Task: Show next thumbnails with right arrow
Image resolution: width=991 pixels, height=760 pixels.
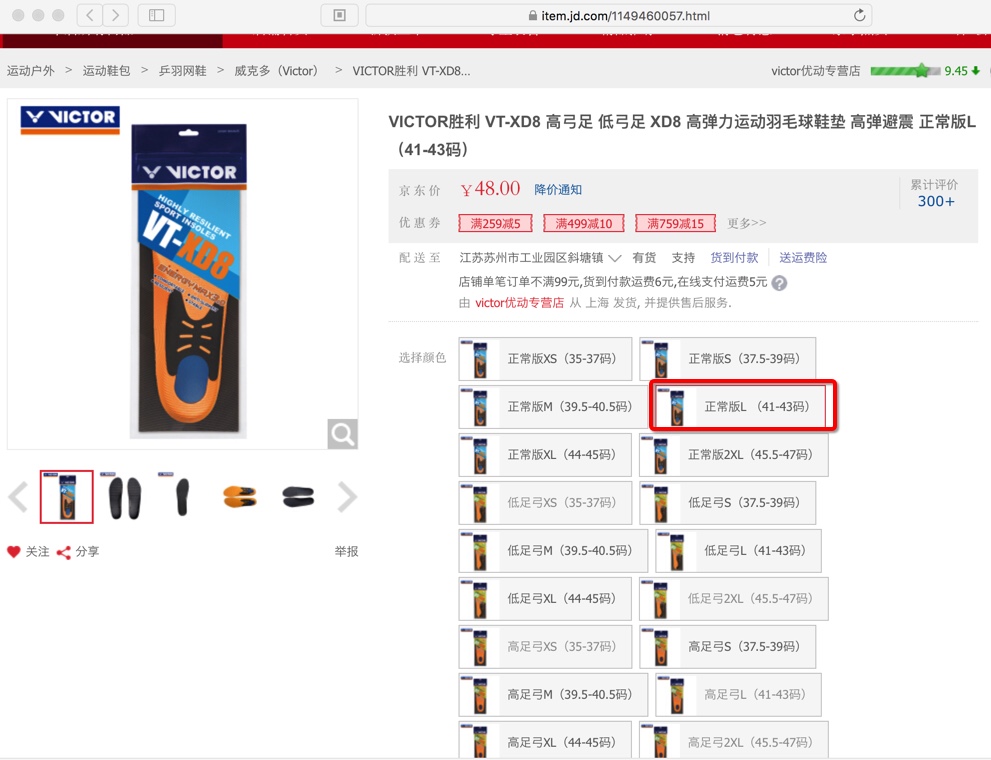Action: pyautogui.click(x=347, y=497)
